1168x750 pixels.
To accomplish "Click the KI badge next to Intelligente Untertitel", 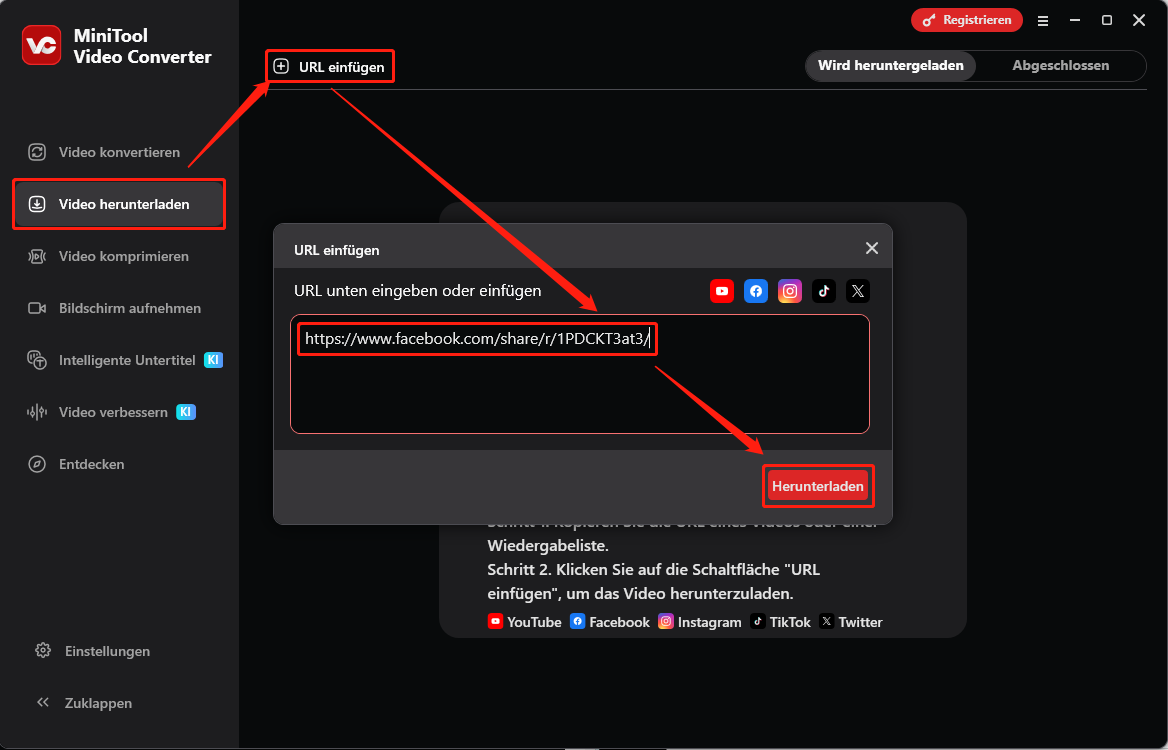I will click(x=213, y=360).
